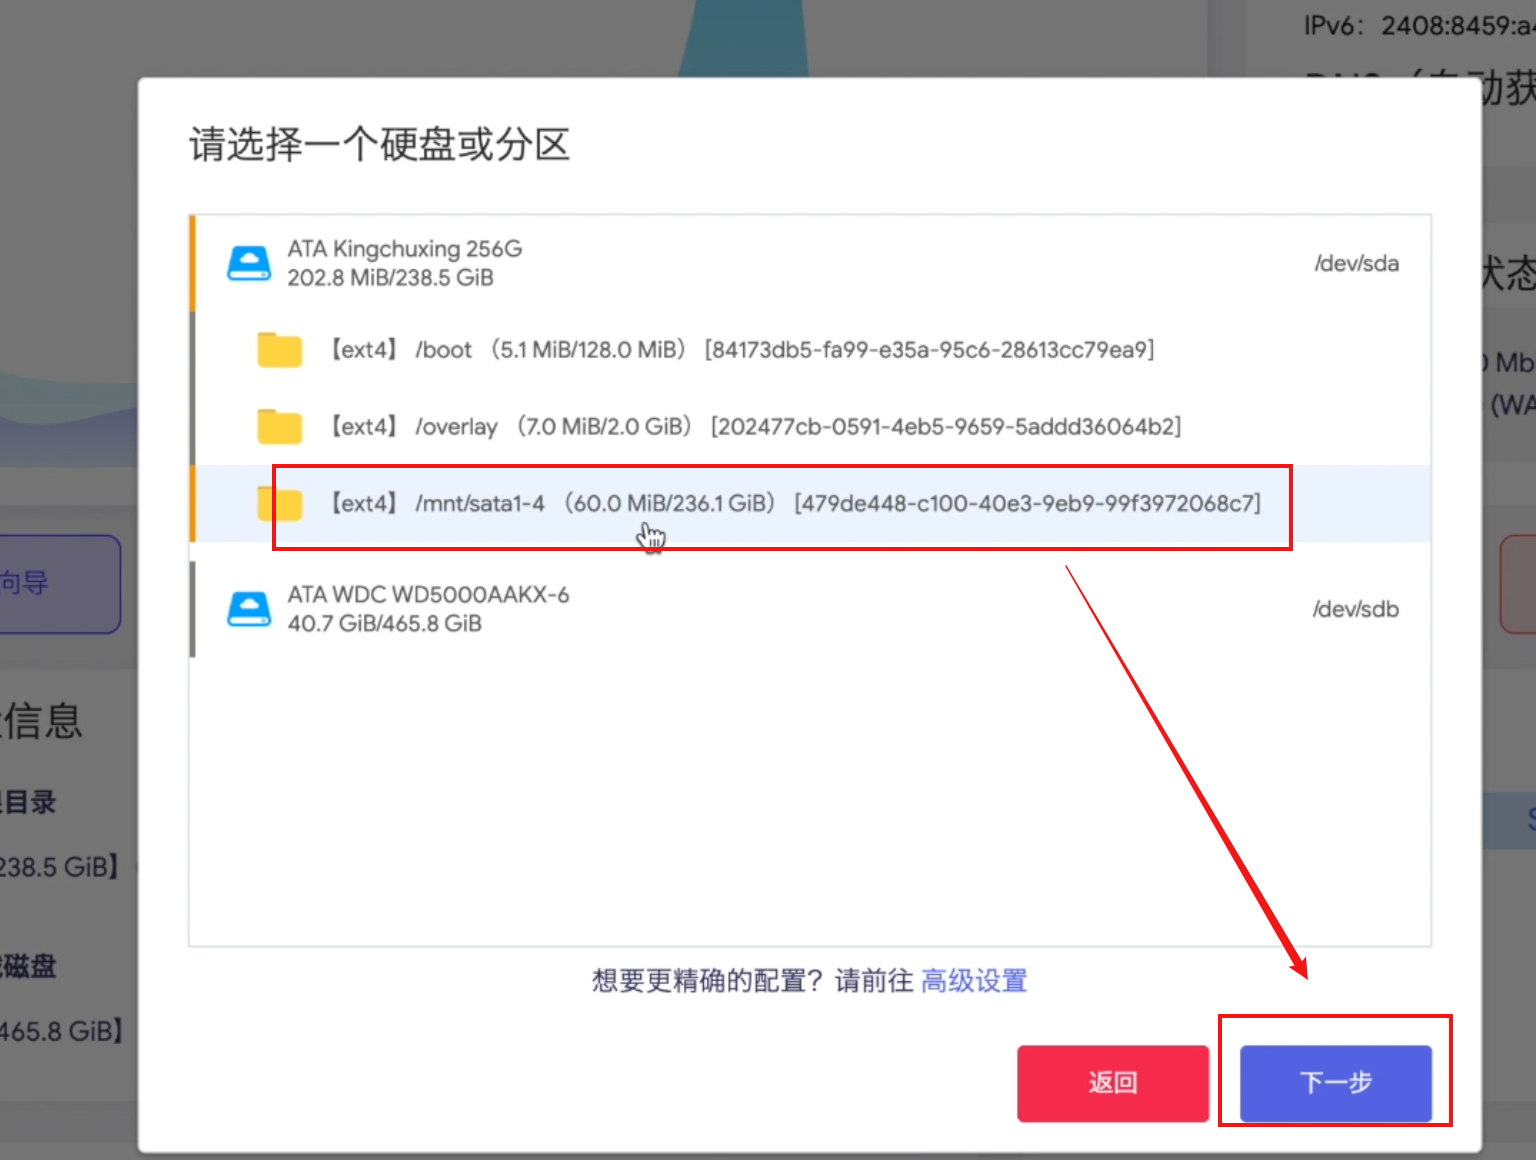Image resolution: width=1536 pixels, height=1160 pixels.
Task: Select the highlighted /mnt/sata1-4 partition row
Action: [x=700, y=503]
